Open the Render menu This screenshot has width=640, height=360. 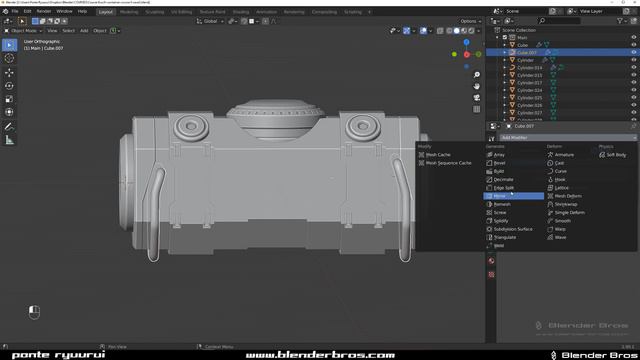[44, 11]
